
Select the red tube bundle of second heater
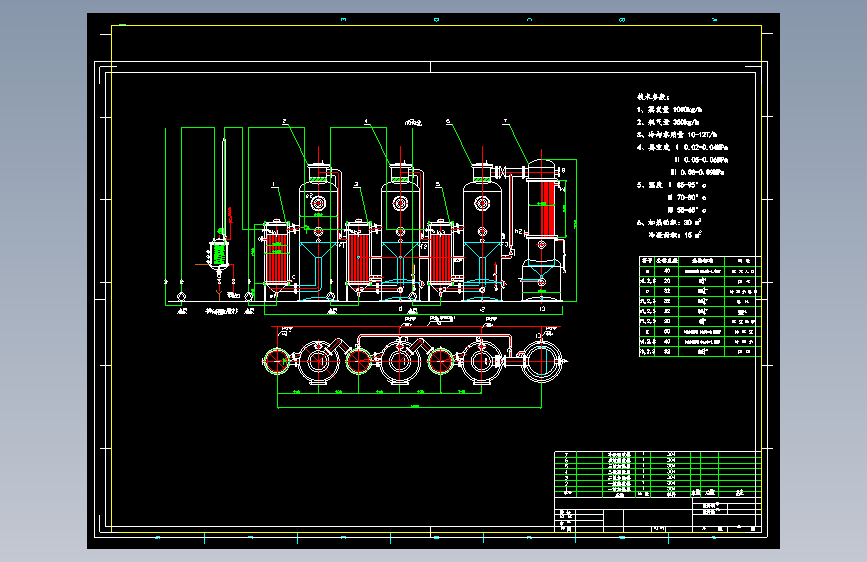pos(359,258)
